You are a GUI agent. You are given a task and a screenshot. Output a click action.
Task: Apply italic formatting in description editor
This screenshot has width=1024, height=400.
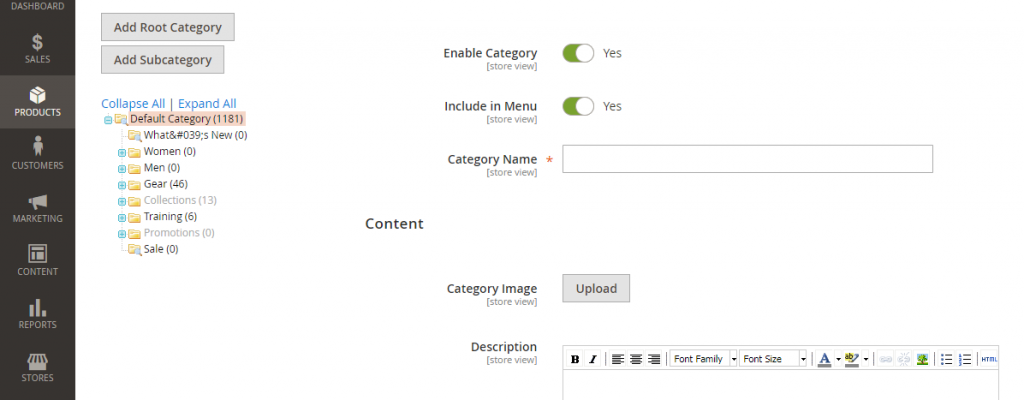click(x=592, y=359)
